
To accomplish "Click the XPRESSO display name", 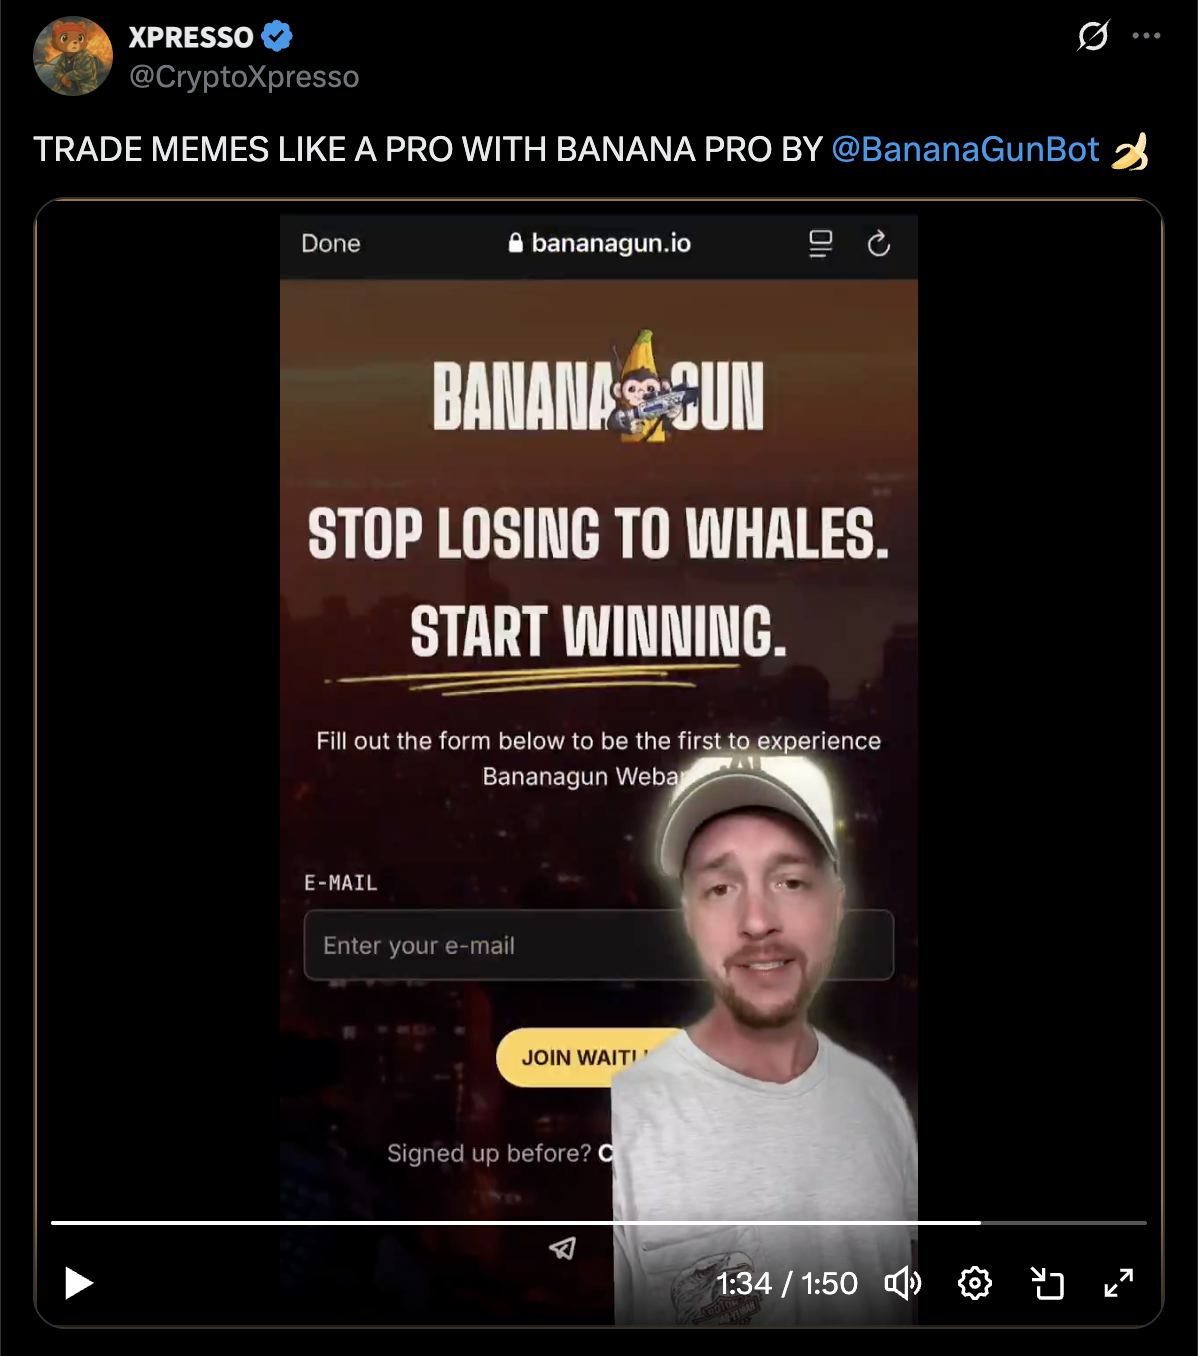I will 191,37.
